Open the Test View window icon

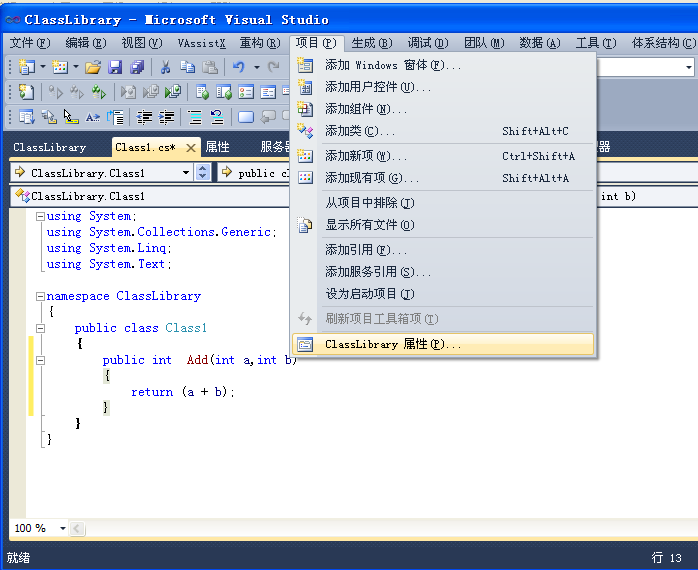(202, 92)
